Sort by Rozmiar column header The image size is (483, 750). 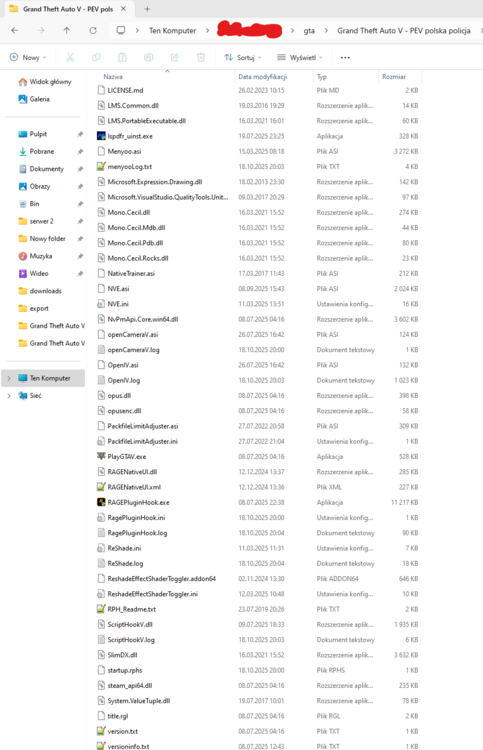click(394, 77)
